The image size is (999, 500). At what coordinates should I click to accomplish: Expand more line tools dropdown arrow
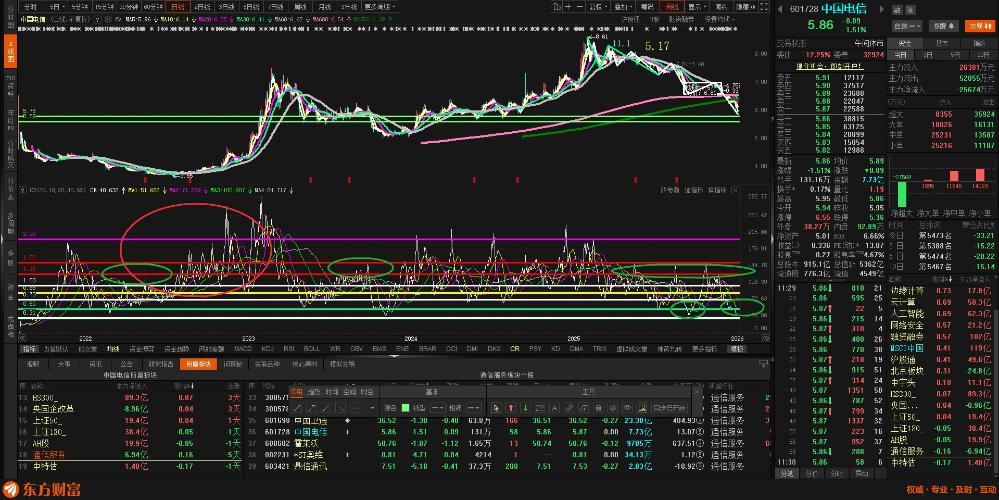(x=372, y=408)
